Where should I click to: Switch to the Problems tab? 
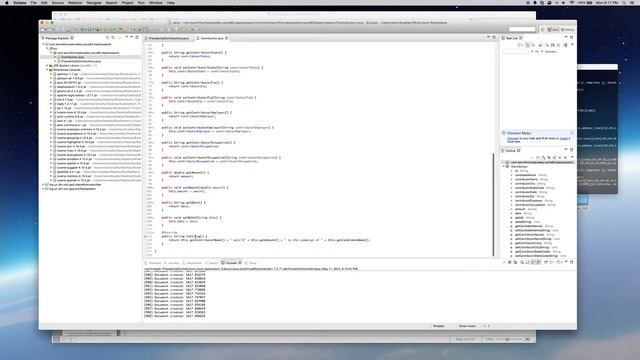click(x=153, y=263)
